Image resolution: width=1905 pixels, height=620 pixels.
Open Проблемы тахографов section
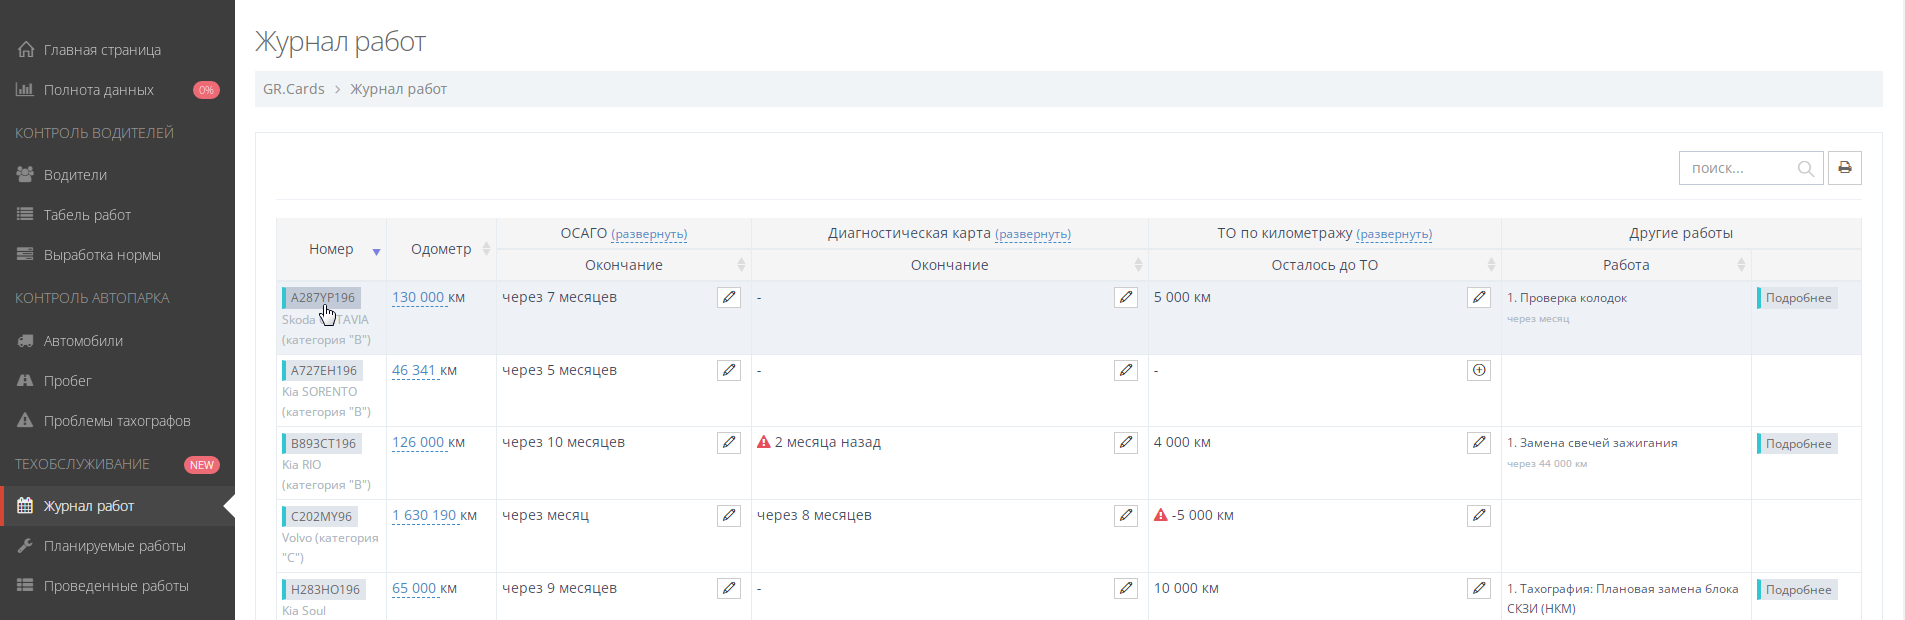pos(117,421)
